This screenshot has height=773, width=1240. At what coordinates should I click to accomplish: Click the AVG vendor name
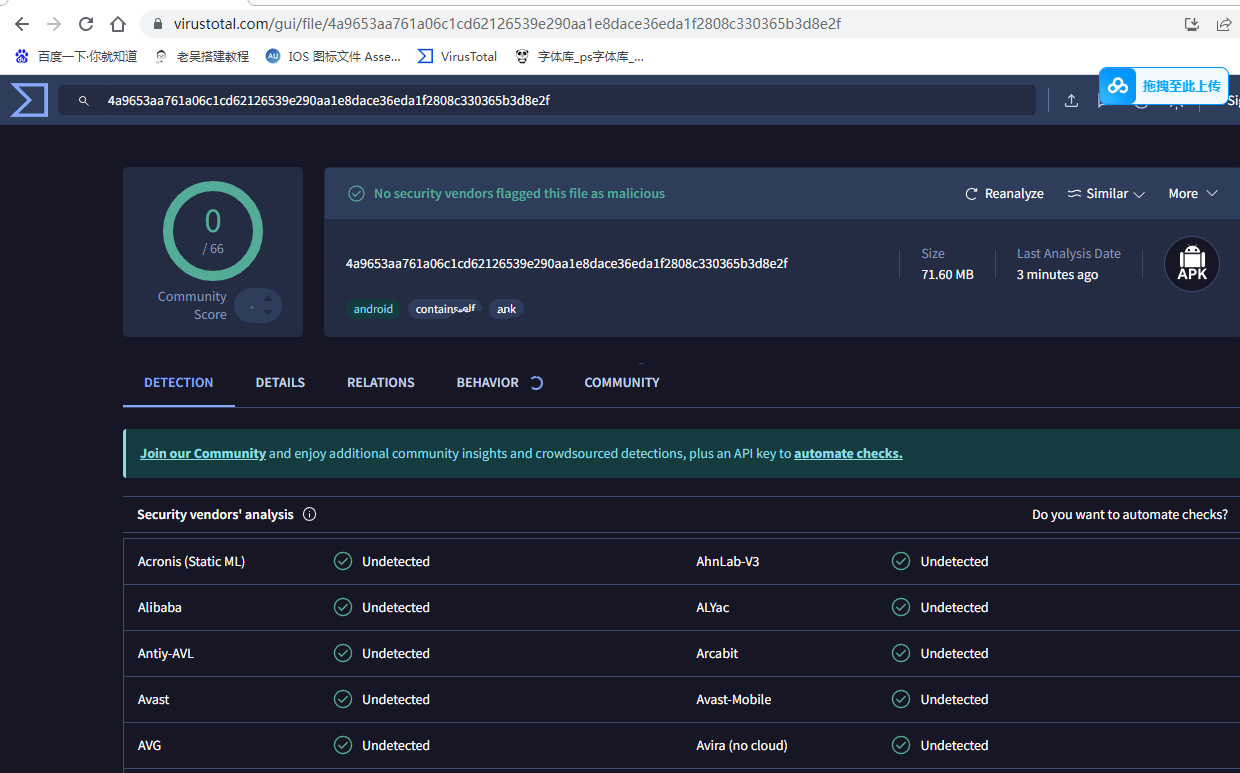pyautogui.click(x=149, y=746)
